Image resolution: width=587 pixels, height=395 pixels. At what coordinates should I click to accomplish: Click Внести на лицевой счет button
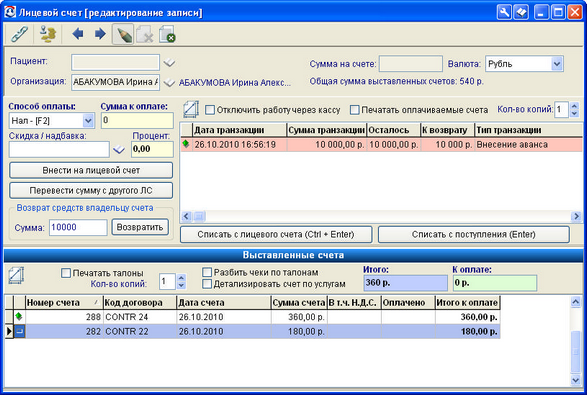[x=91, y=170]
